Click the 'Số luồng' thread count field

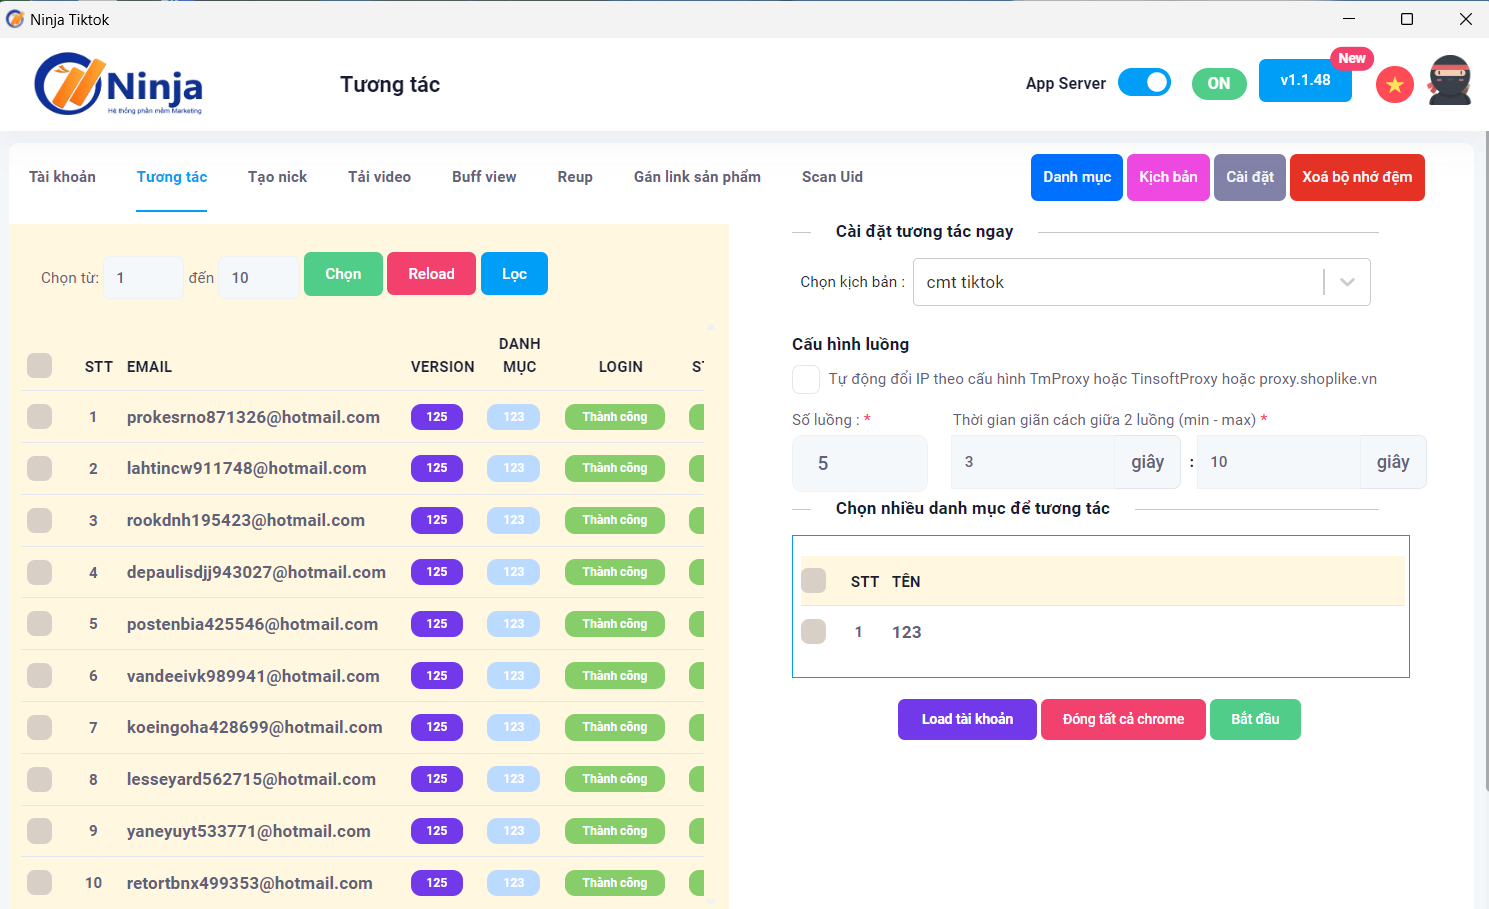tap(859, 463)
